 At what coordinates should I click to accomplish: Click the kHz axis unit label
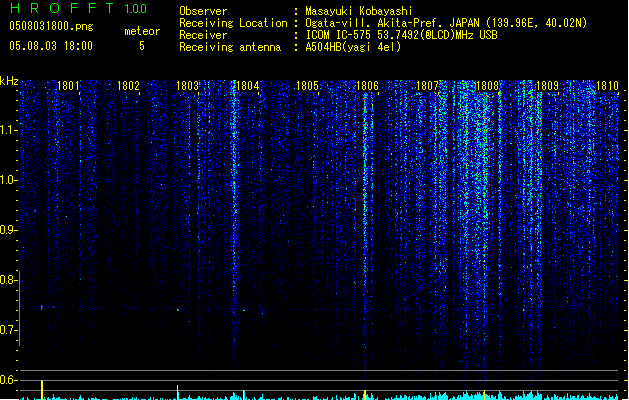pyautogui.click(x=9, y=81)
